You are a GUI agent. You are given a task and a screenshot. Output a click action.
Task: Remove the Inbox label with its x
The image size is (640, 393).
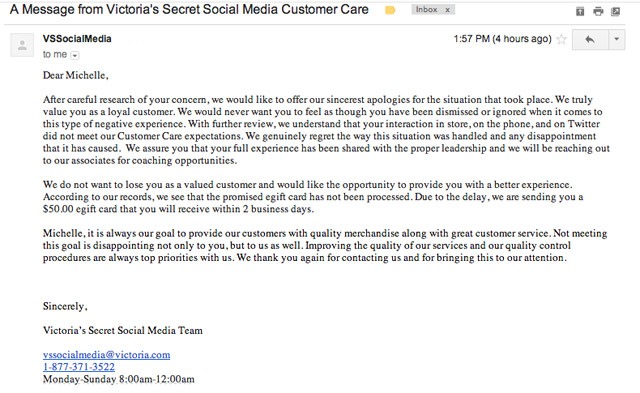pos(448,10)
